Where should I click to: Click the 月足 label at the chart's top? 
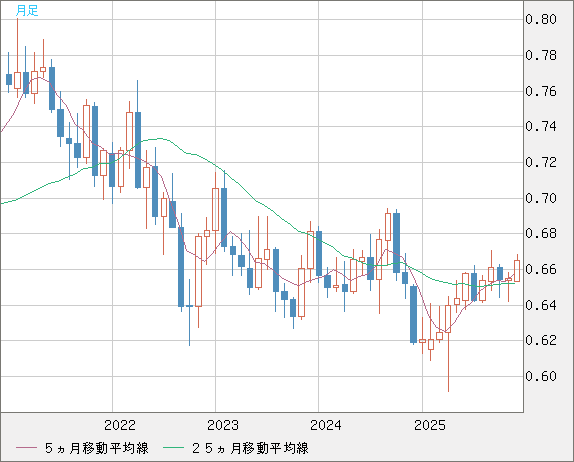[27, 11]
